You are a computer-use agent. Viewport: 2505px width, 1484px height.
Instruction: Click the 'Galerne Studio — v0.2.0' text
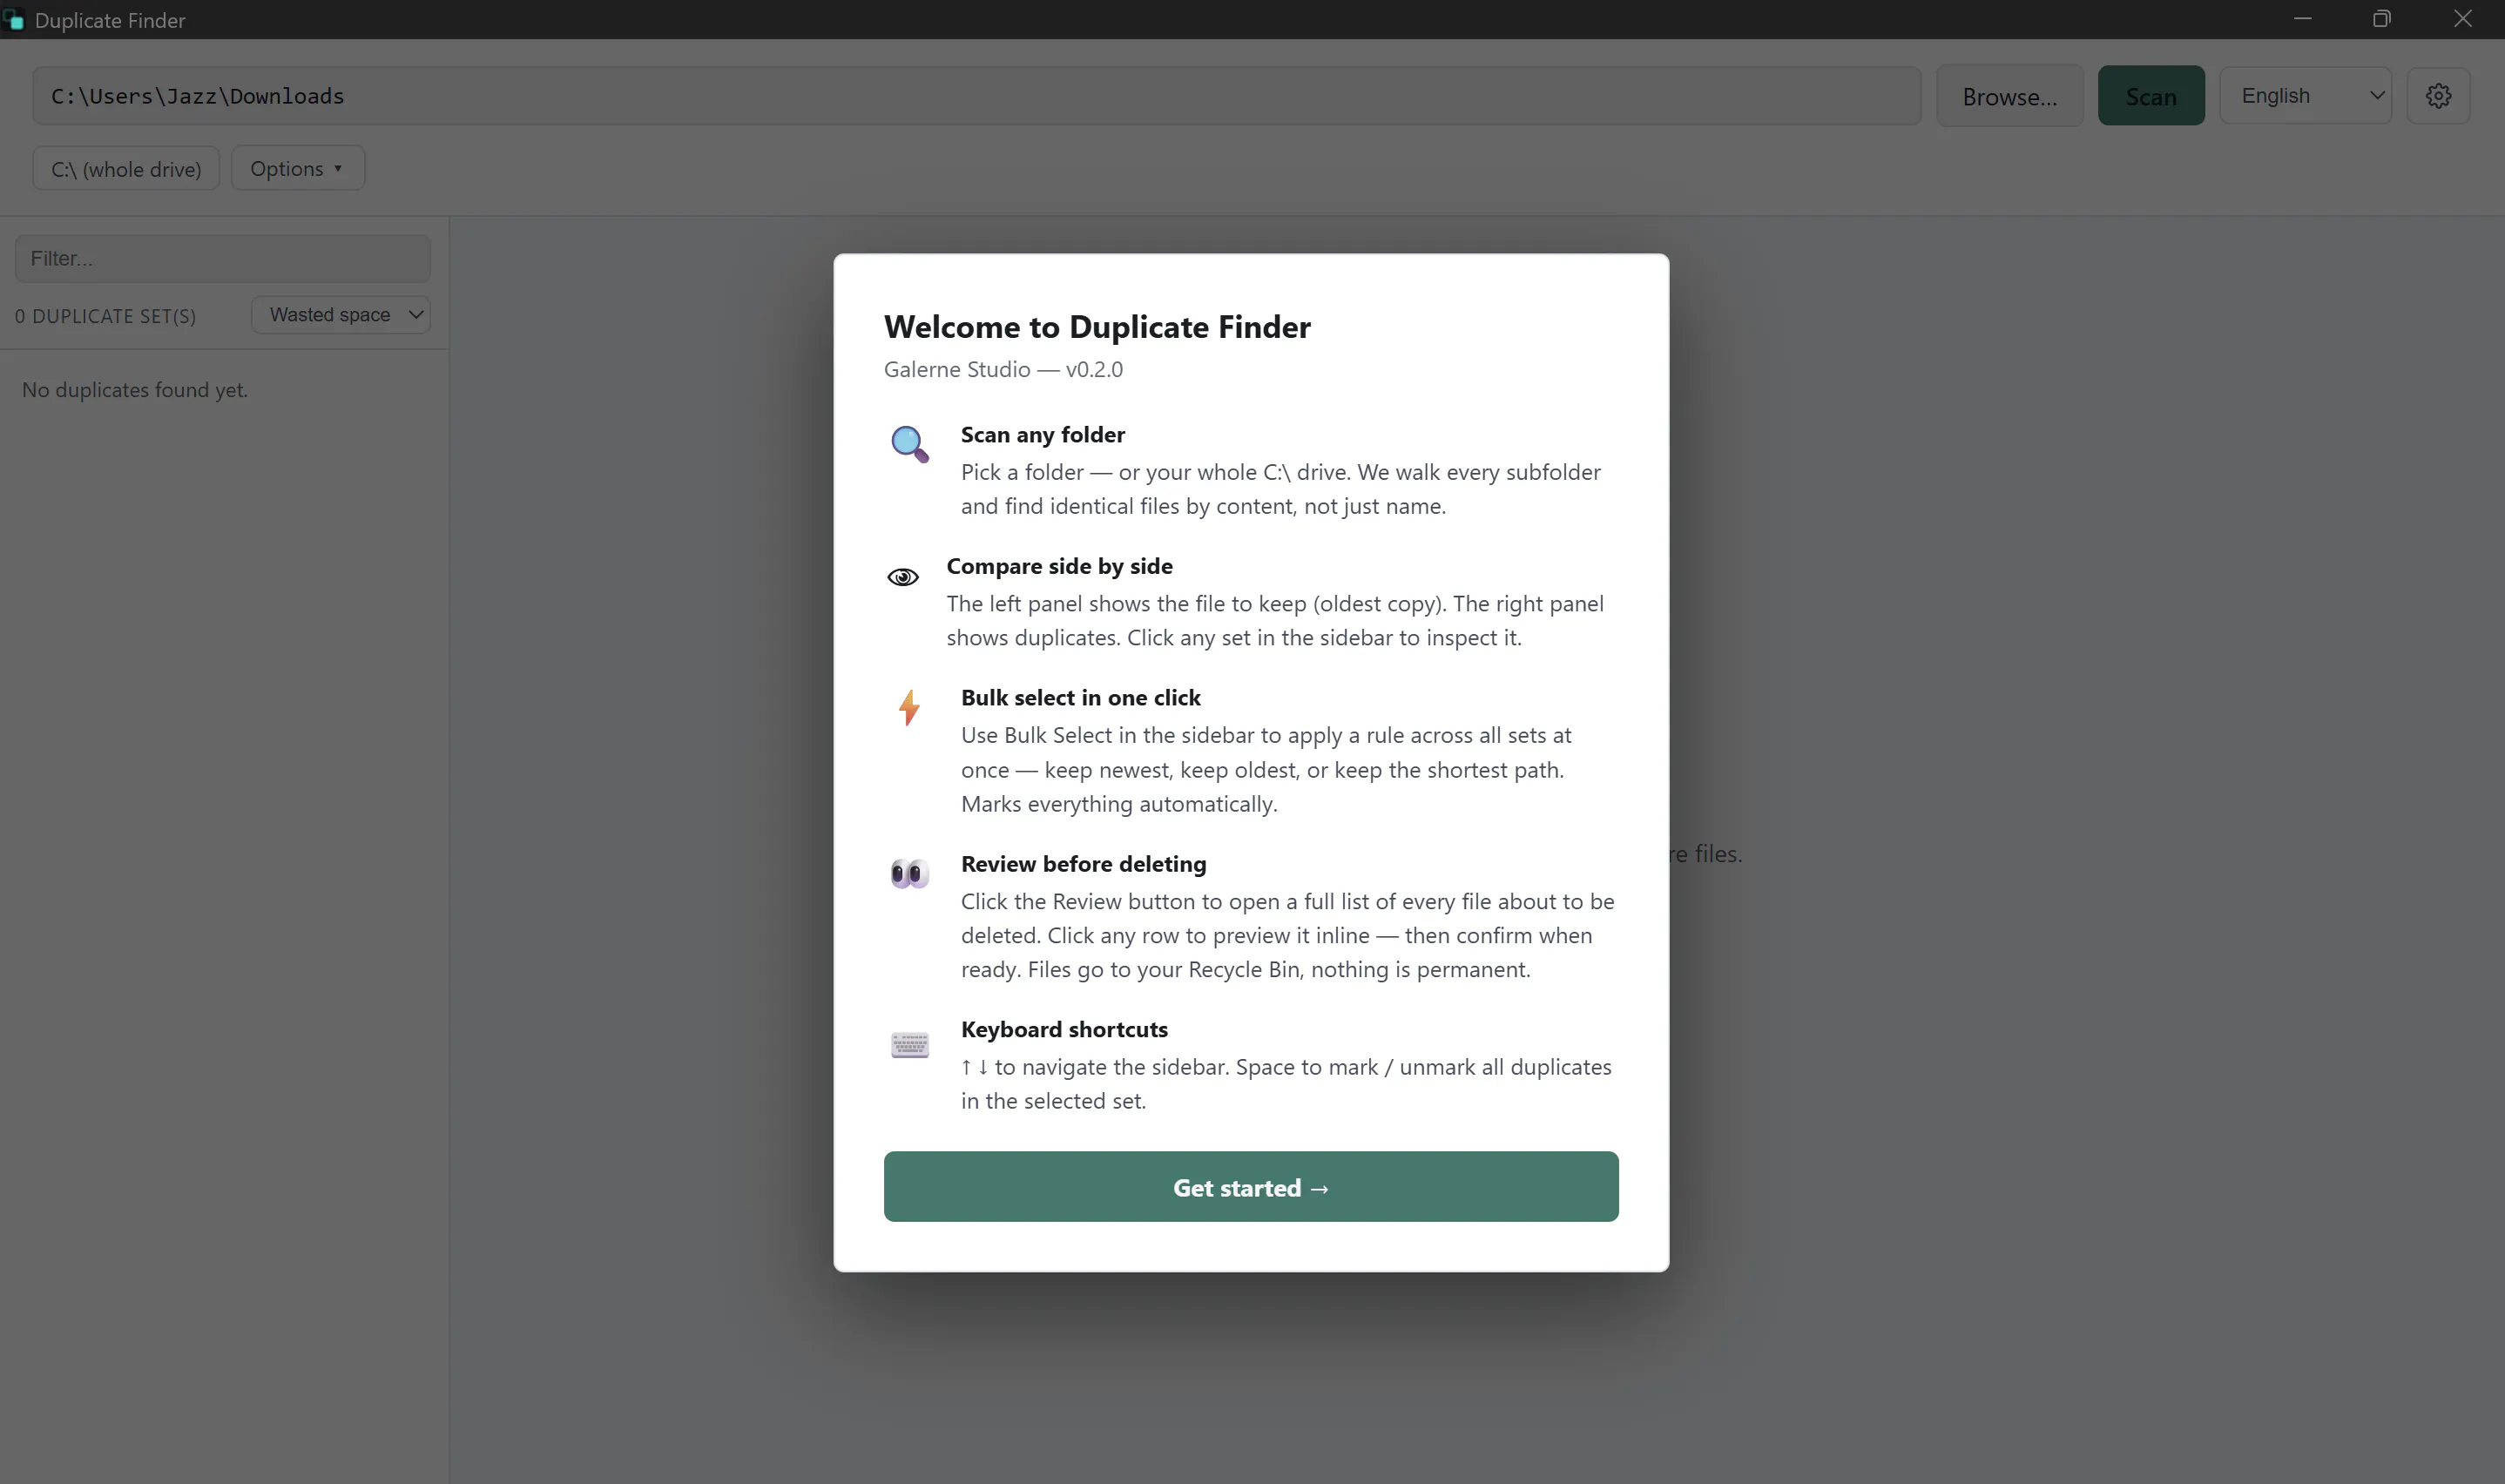pos(1003,369)
